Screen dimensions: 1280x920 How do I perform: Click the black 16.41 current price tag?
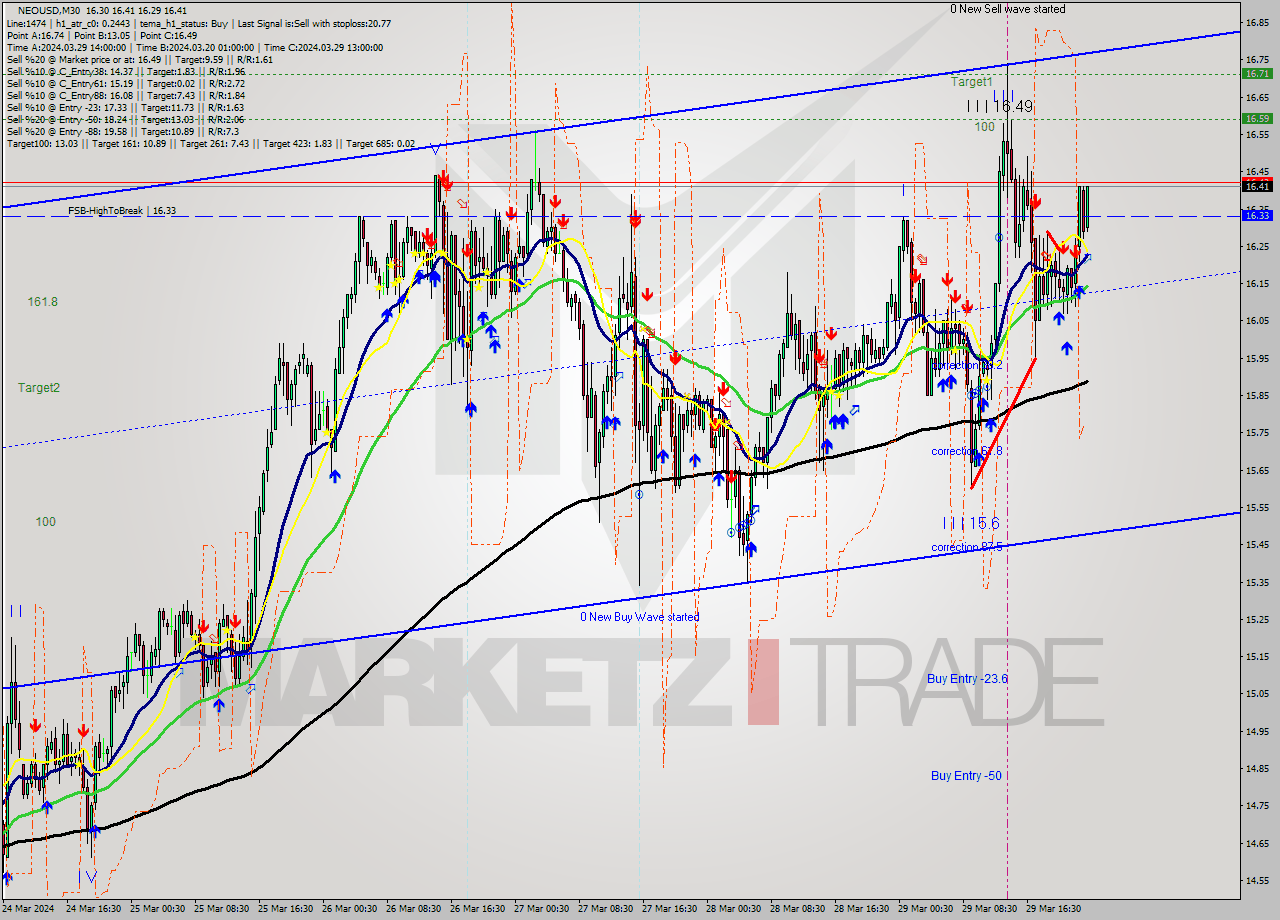point(1257,186)
